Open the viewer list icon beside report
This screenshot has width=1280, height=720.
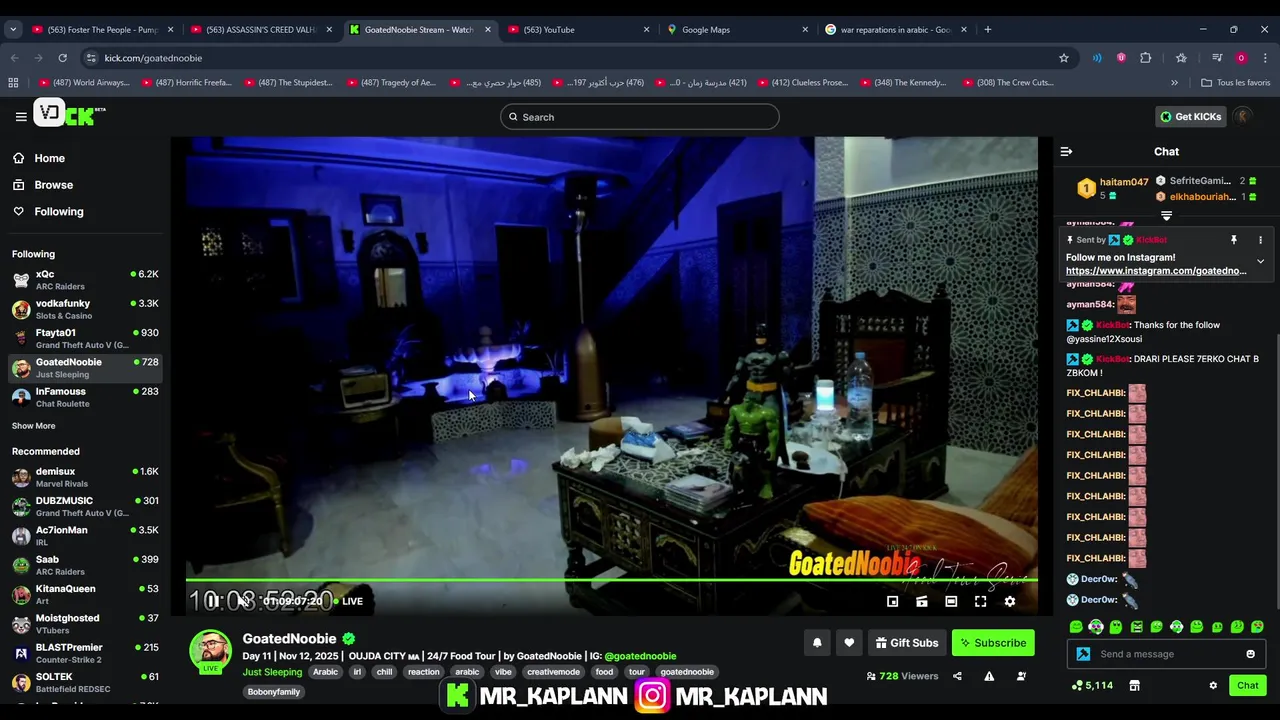(x=1021, y=676)
